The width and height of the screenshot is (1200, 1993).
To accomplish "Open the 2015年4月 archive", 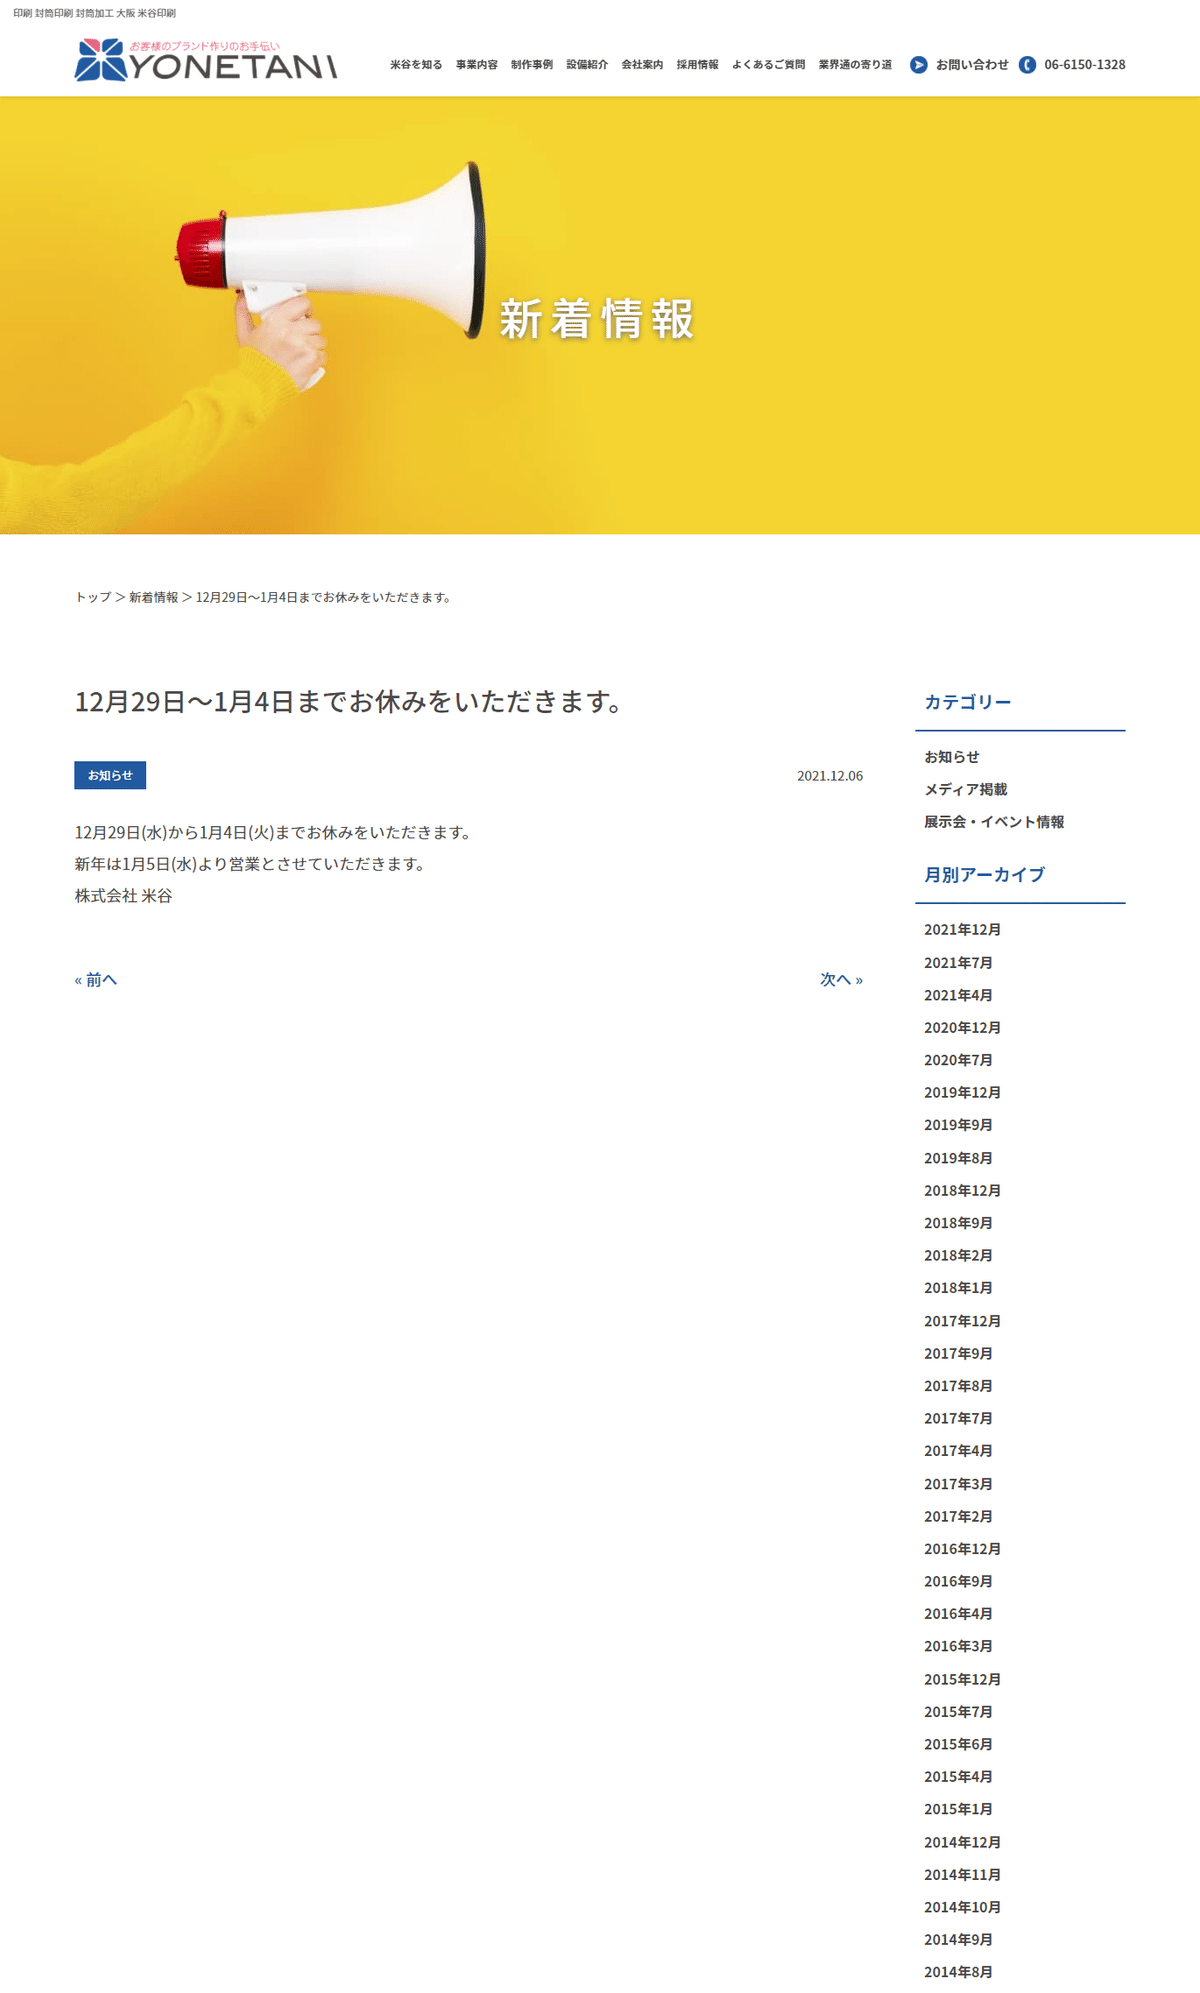I will coord(958,1777).
